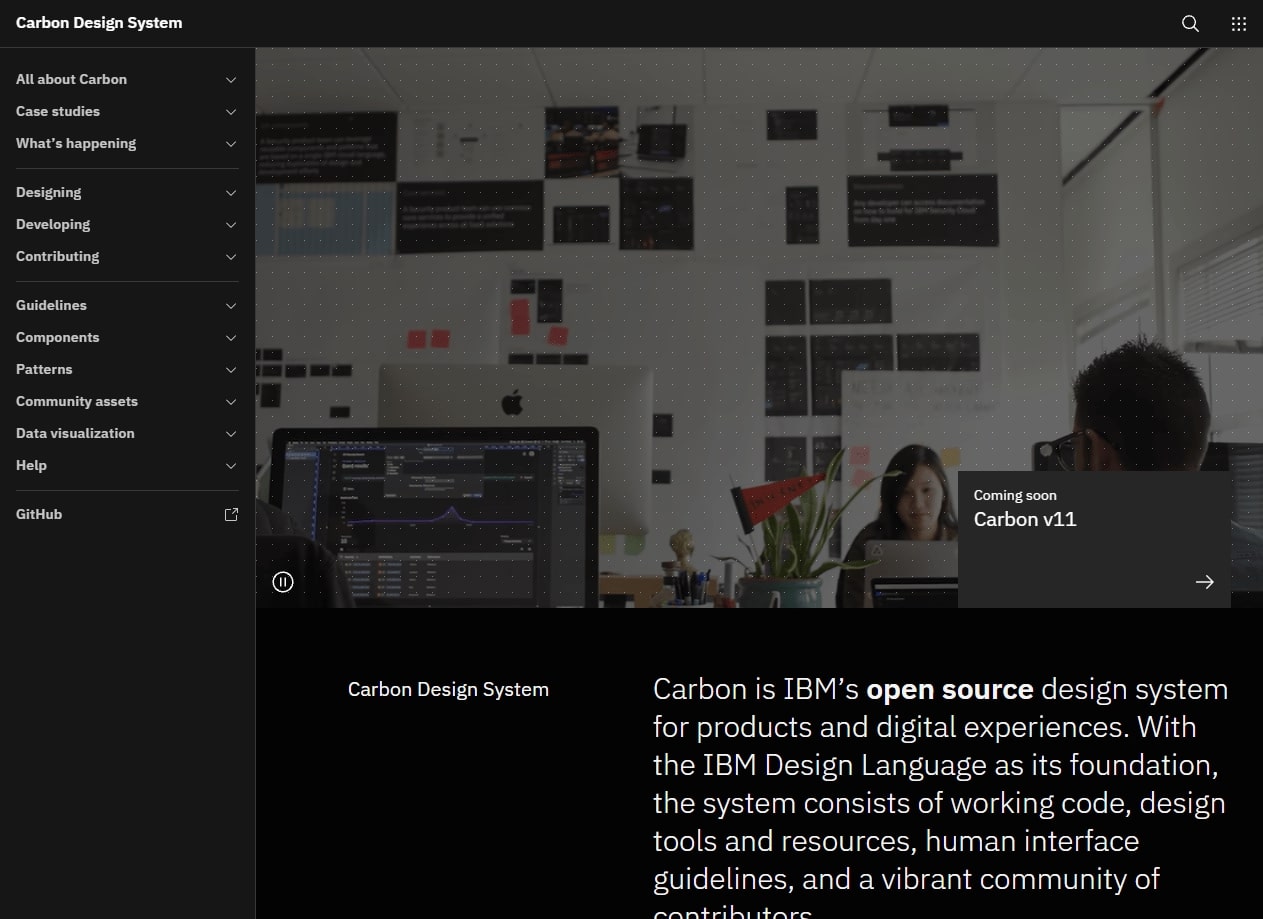Expand the Developing chevron
1263x919 pixels.
pyautogui.click(x=231, y=225)
